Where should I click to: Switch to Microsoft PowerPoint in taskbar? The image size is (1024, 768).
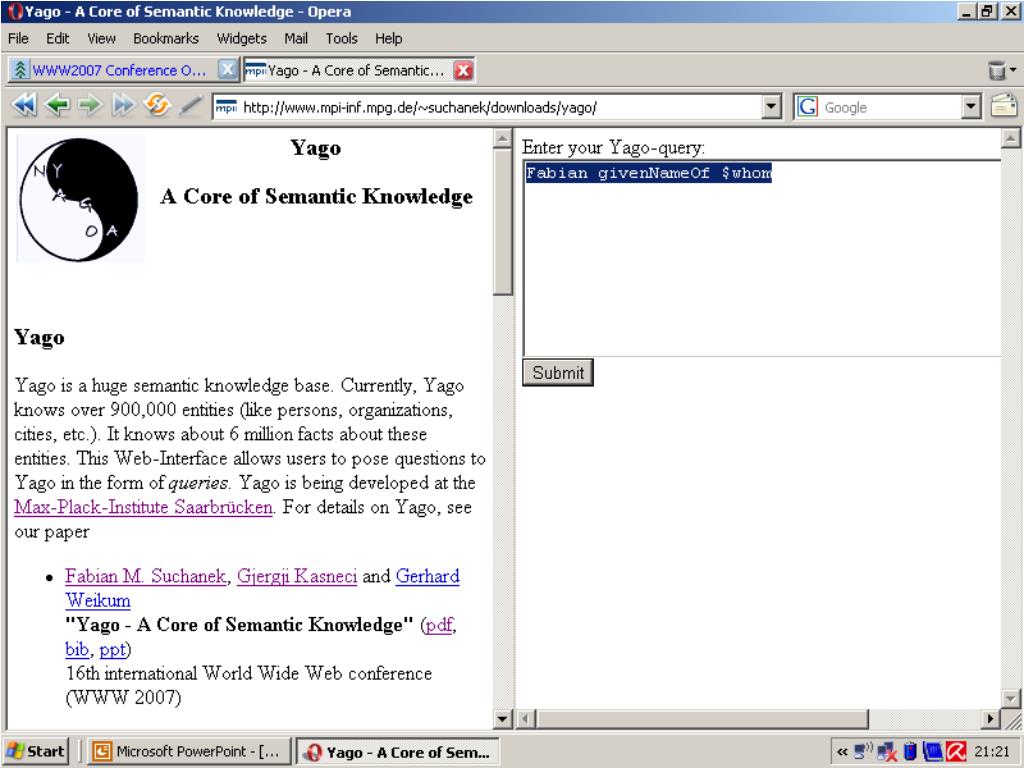[x=189, y=752]
